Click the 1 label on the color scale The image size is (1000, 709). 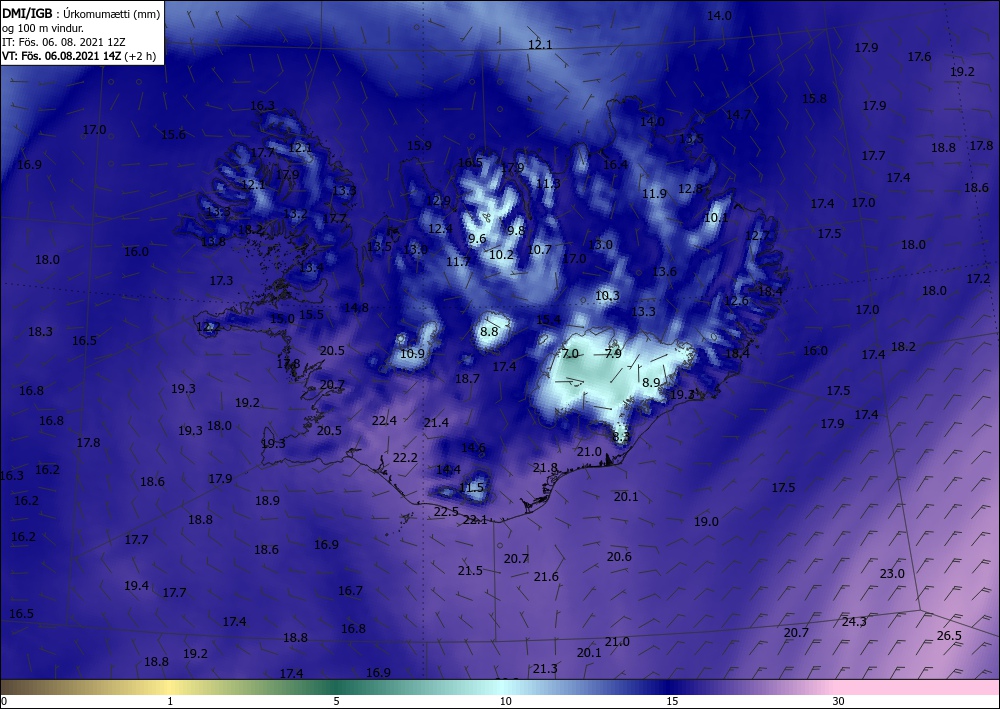pyautogui.click(x=170, y=701)
